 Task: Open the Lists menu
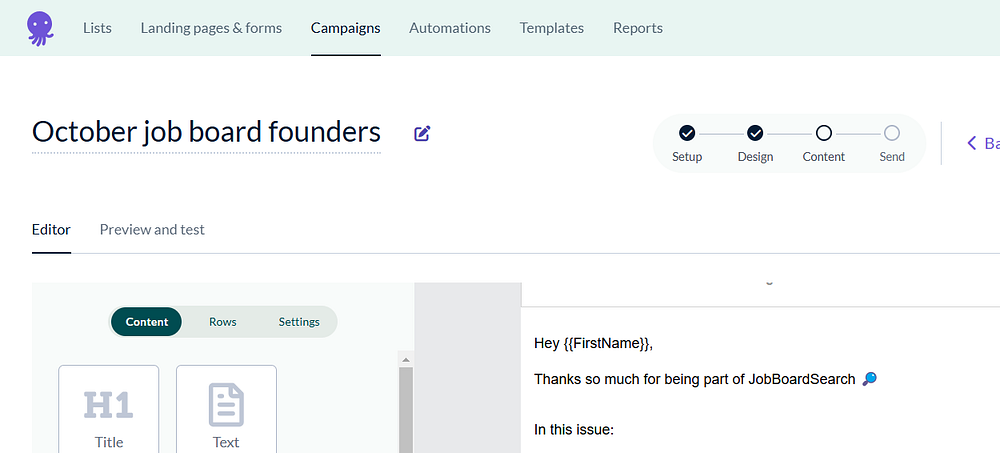click(97, 28)
